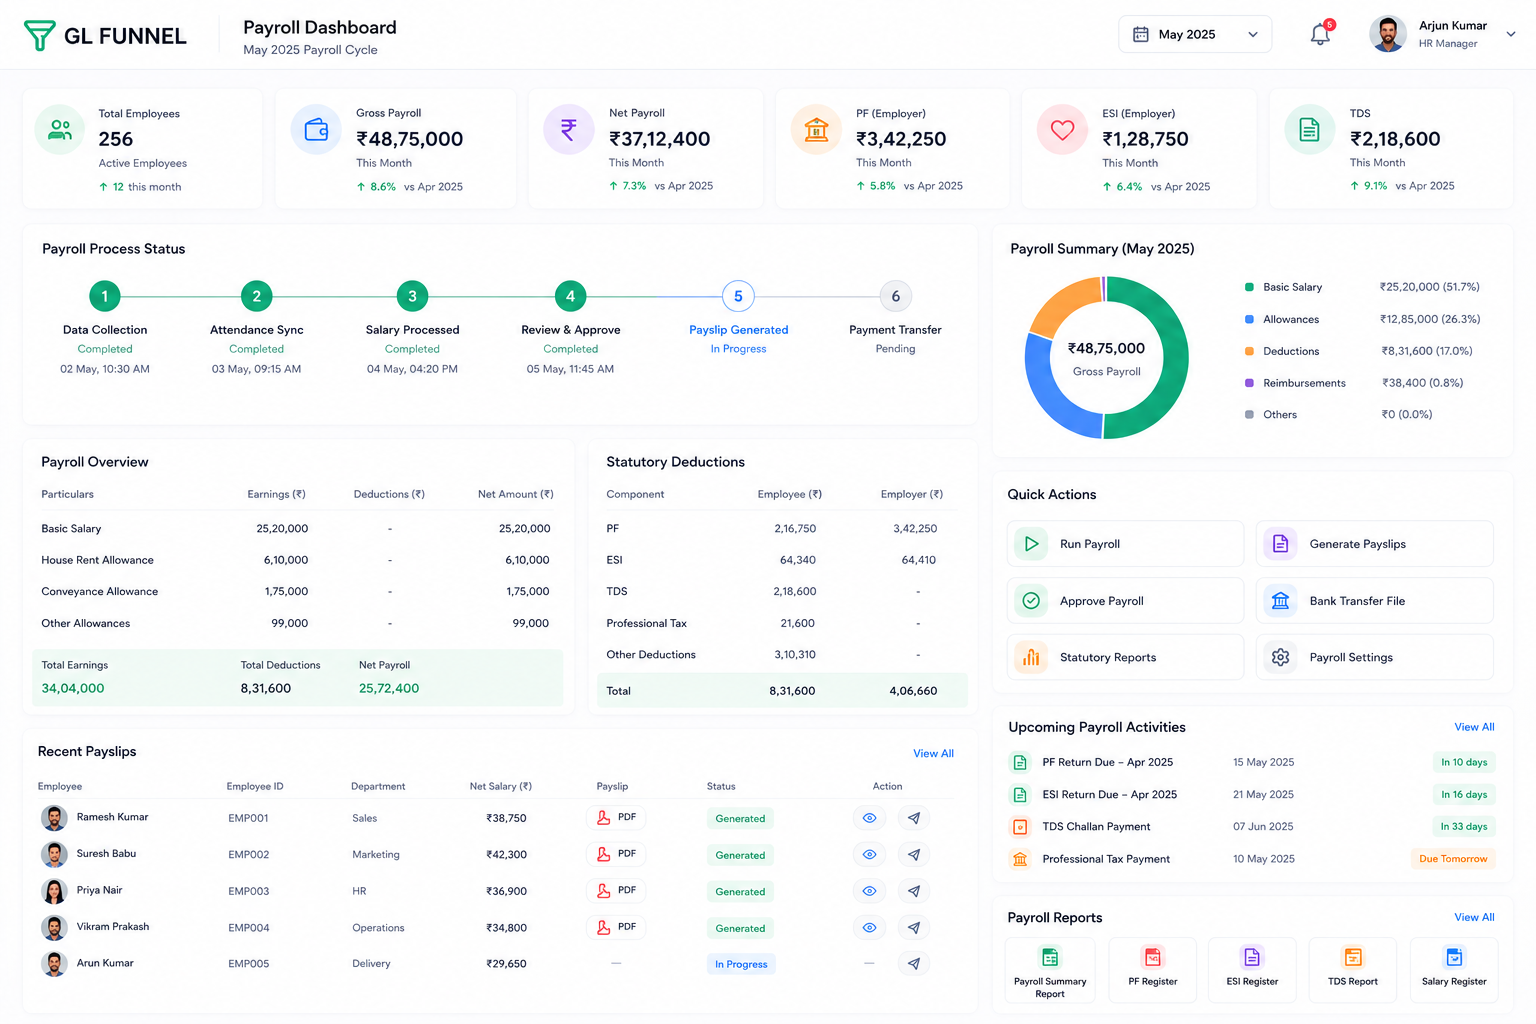Select the TDS Challan Payment activity
Image resolution: width=1536 pixels, height=1024 pixels.
(1252, 827)
